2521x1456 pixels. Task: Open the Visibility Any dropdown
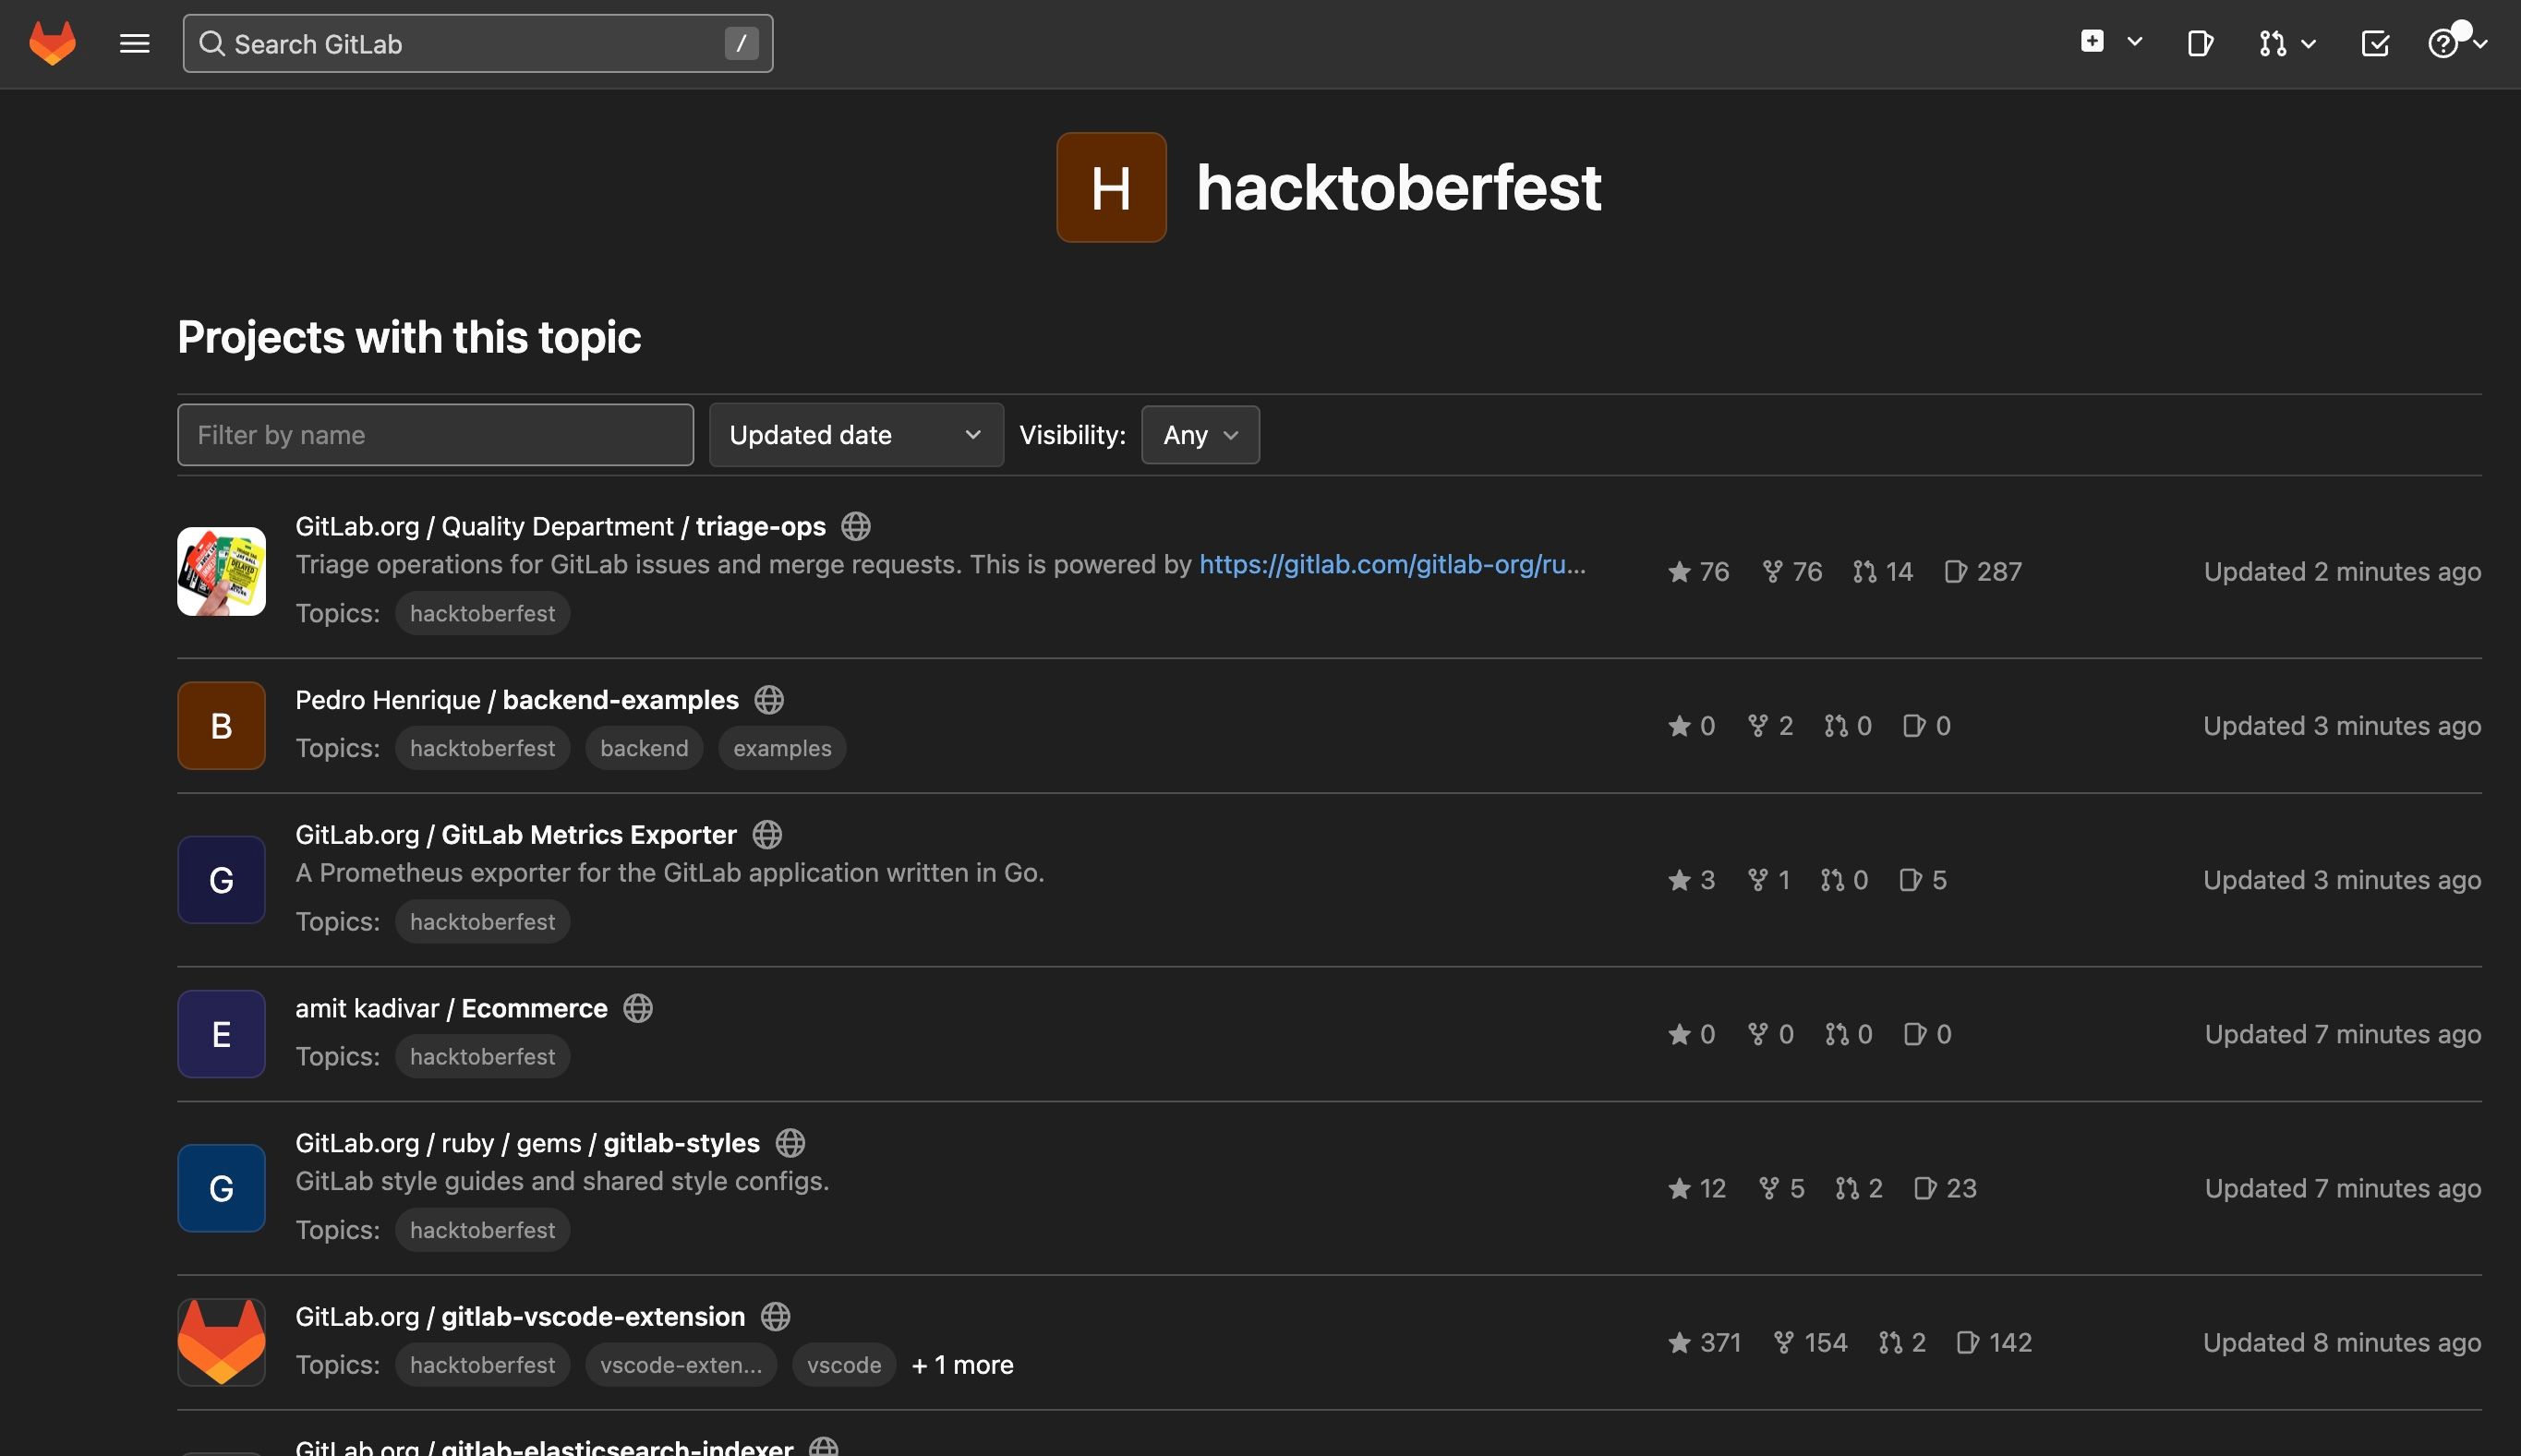[x=1200, y=434]
